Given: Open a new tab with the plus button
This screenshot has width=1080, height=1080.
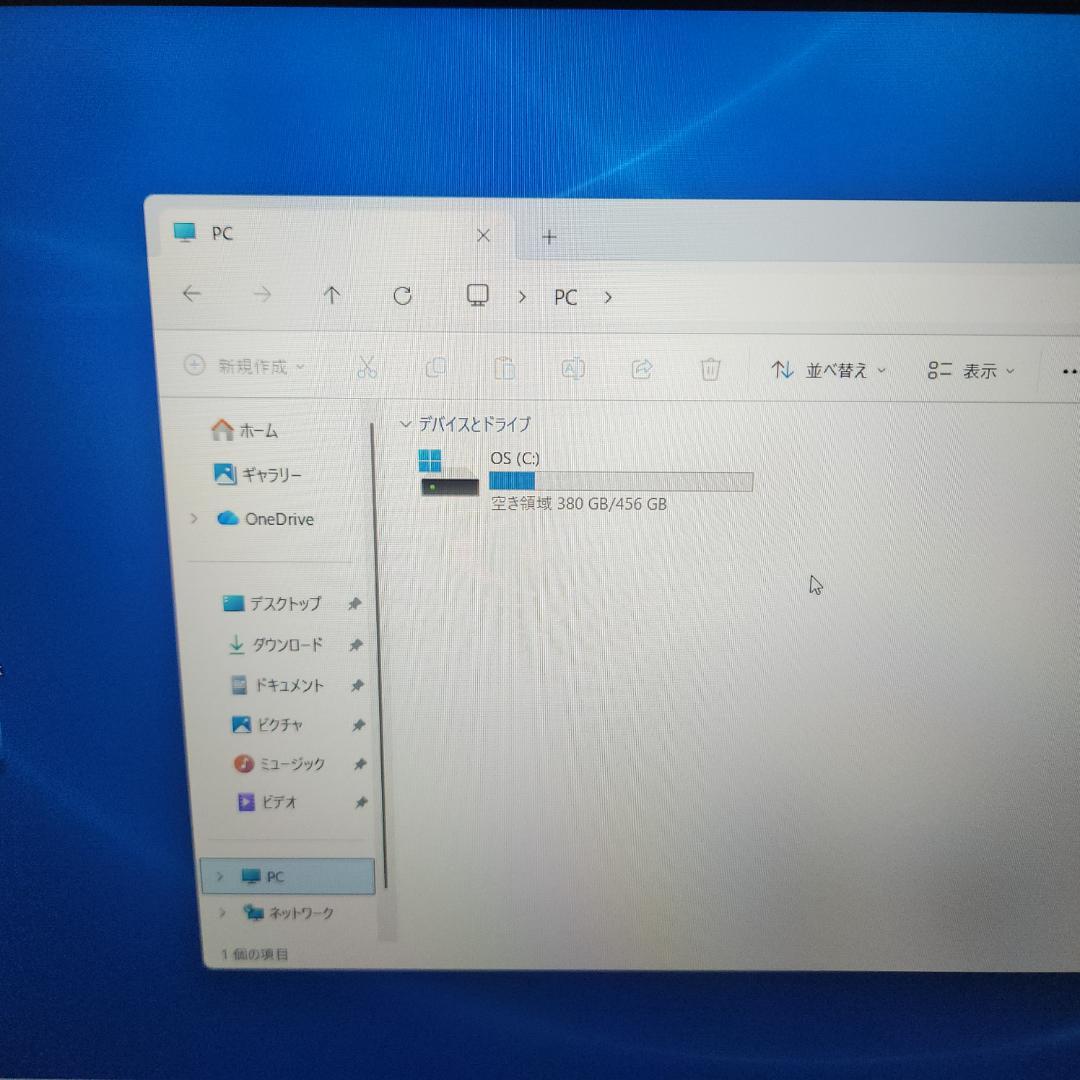Looking at the screenshot, I should tap(549, 237).
